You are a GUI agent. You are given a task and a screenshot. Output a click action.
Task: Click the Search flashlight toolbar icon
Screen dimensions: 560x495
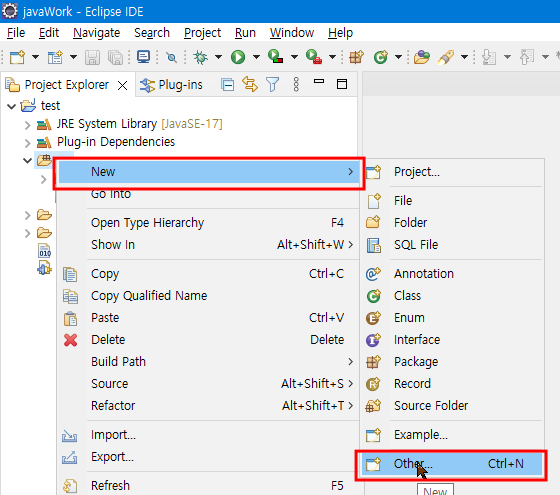(446, 57)
